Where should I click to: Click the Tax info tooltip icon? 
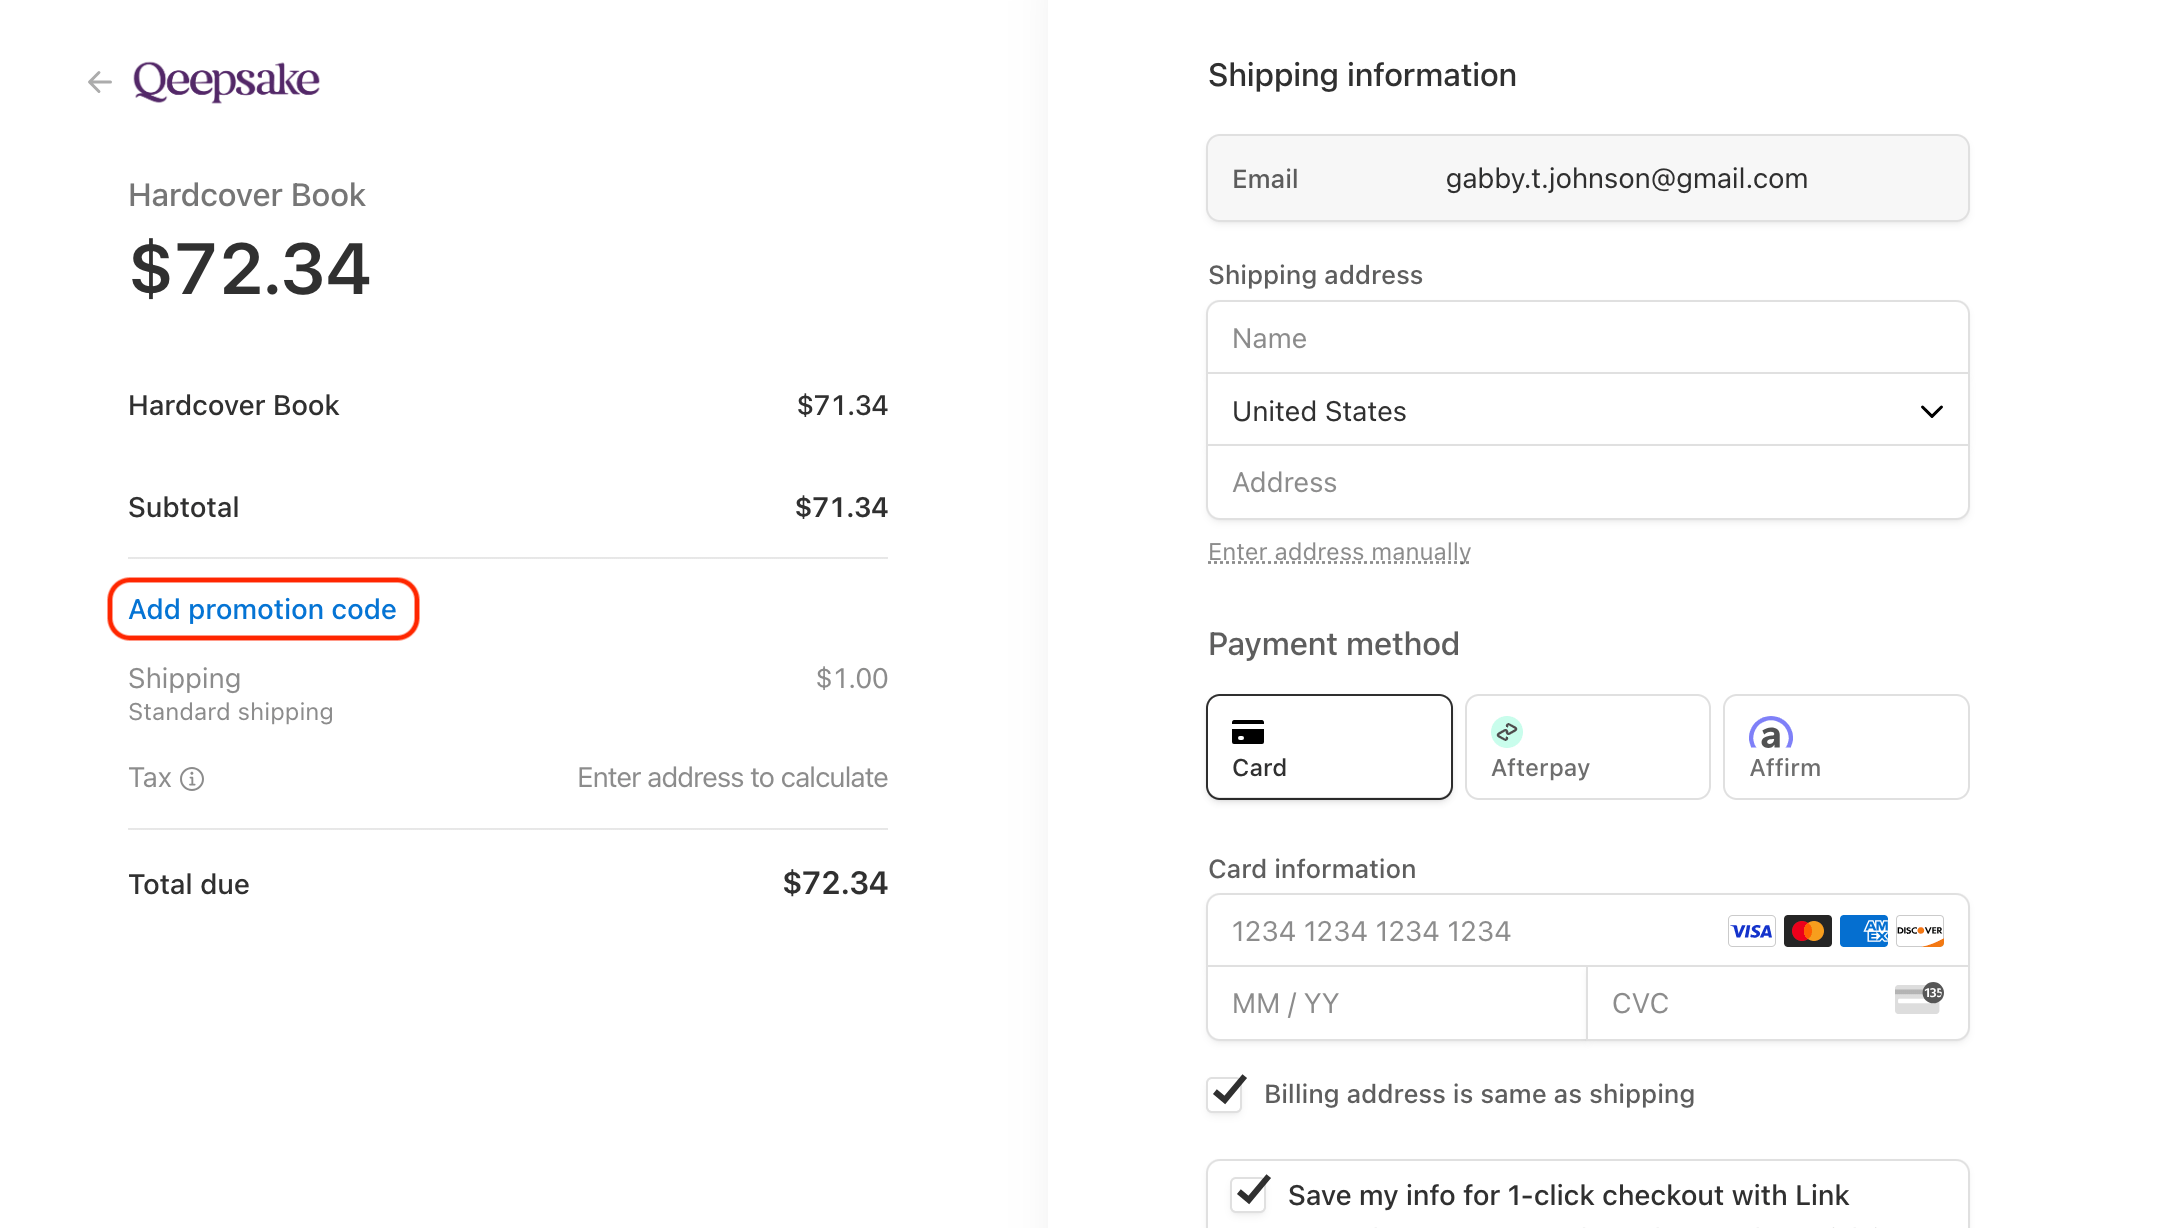pyautogui.click(x=194, y=779)
